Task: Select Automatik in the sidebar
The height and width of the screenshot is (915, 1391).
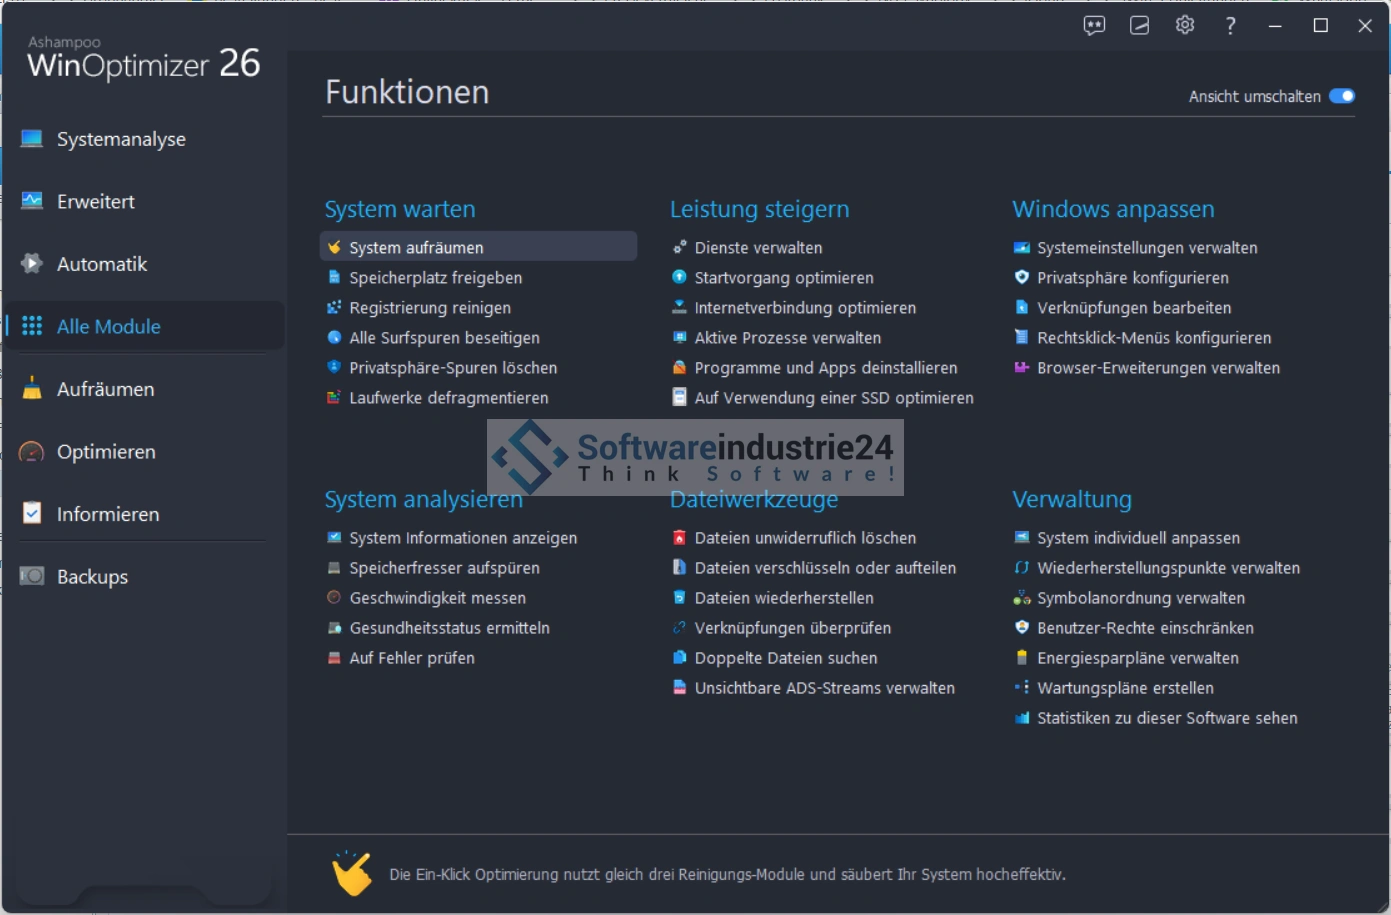Action: coord(101,264)
